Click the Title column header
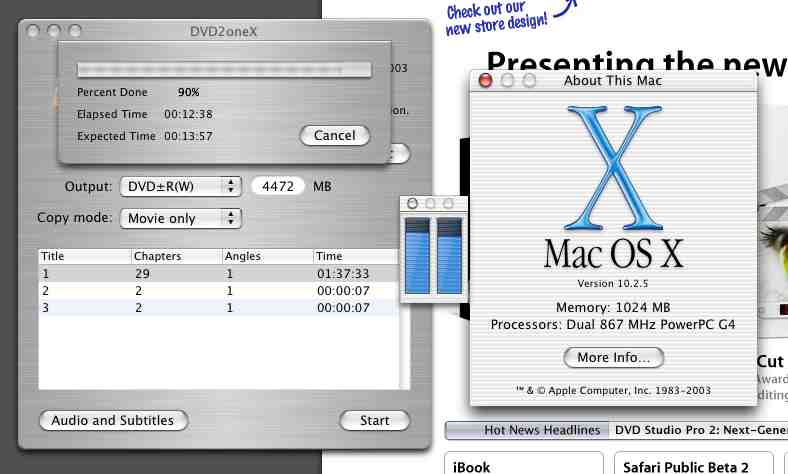This screenshot has width=788, height=474. [85, 256]
